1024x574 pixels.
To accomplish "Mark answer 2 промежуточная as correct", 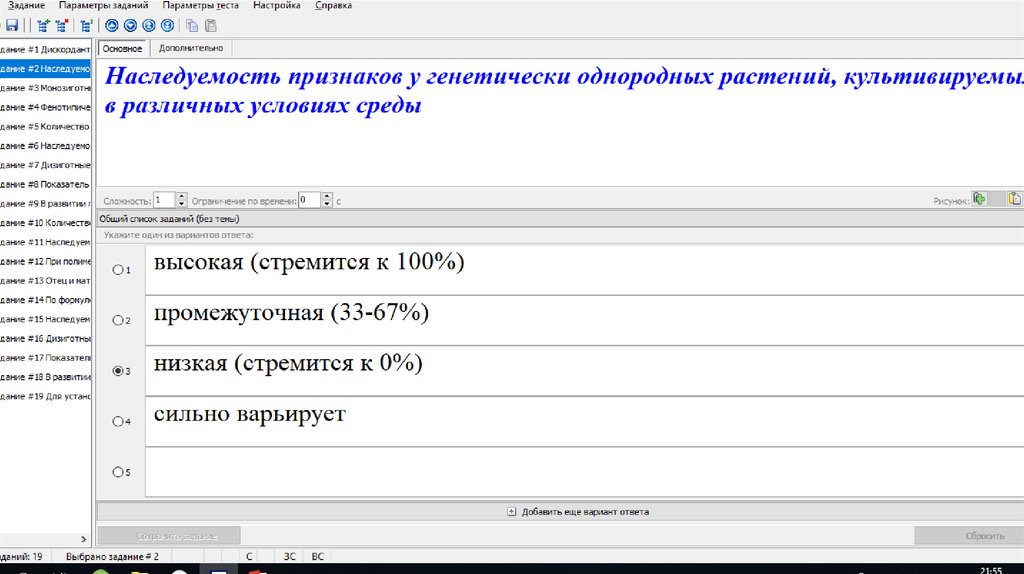I will (x=118, y=320).
